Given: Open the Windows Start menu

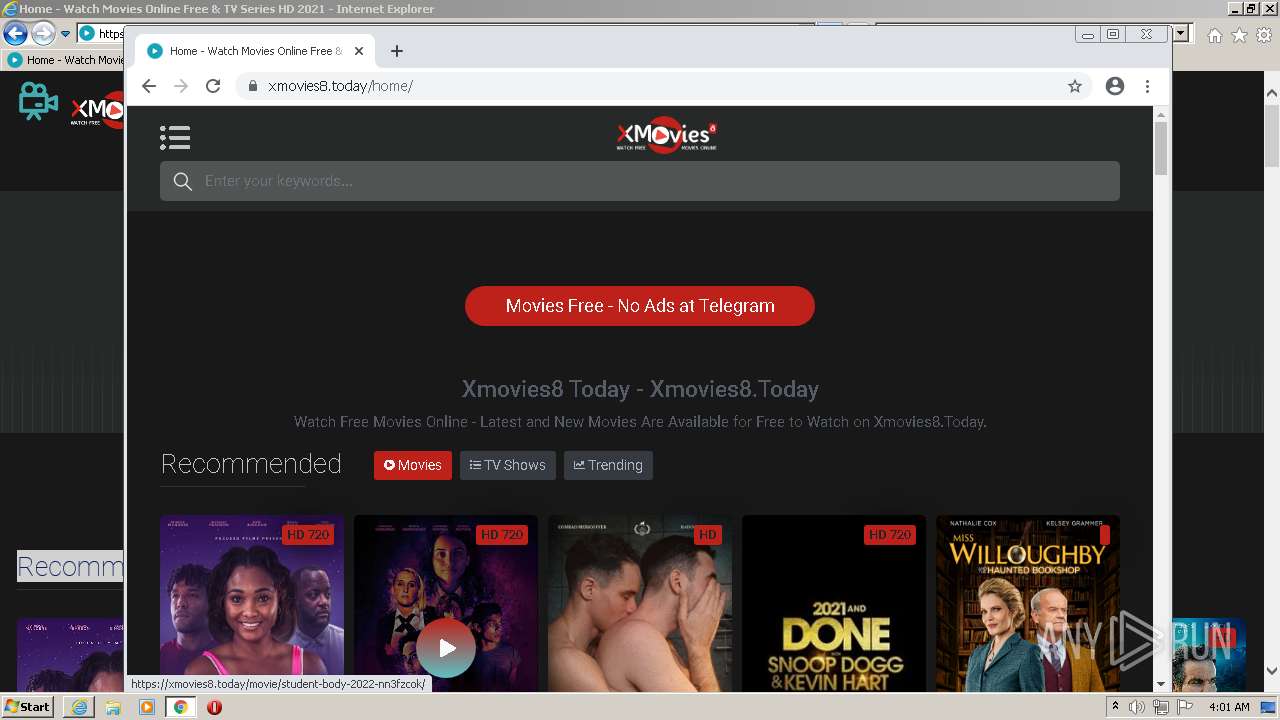Looking at the screenshot, I should 28,706.
